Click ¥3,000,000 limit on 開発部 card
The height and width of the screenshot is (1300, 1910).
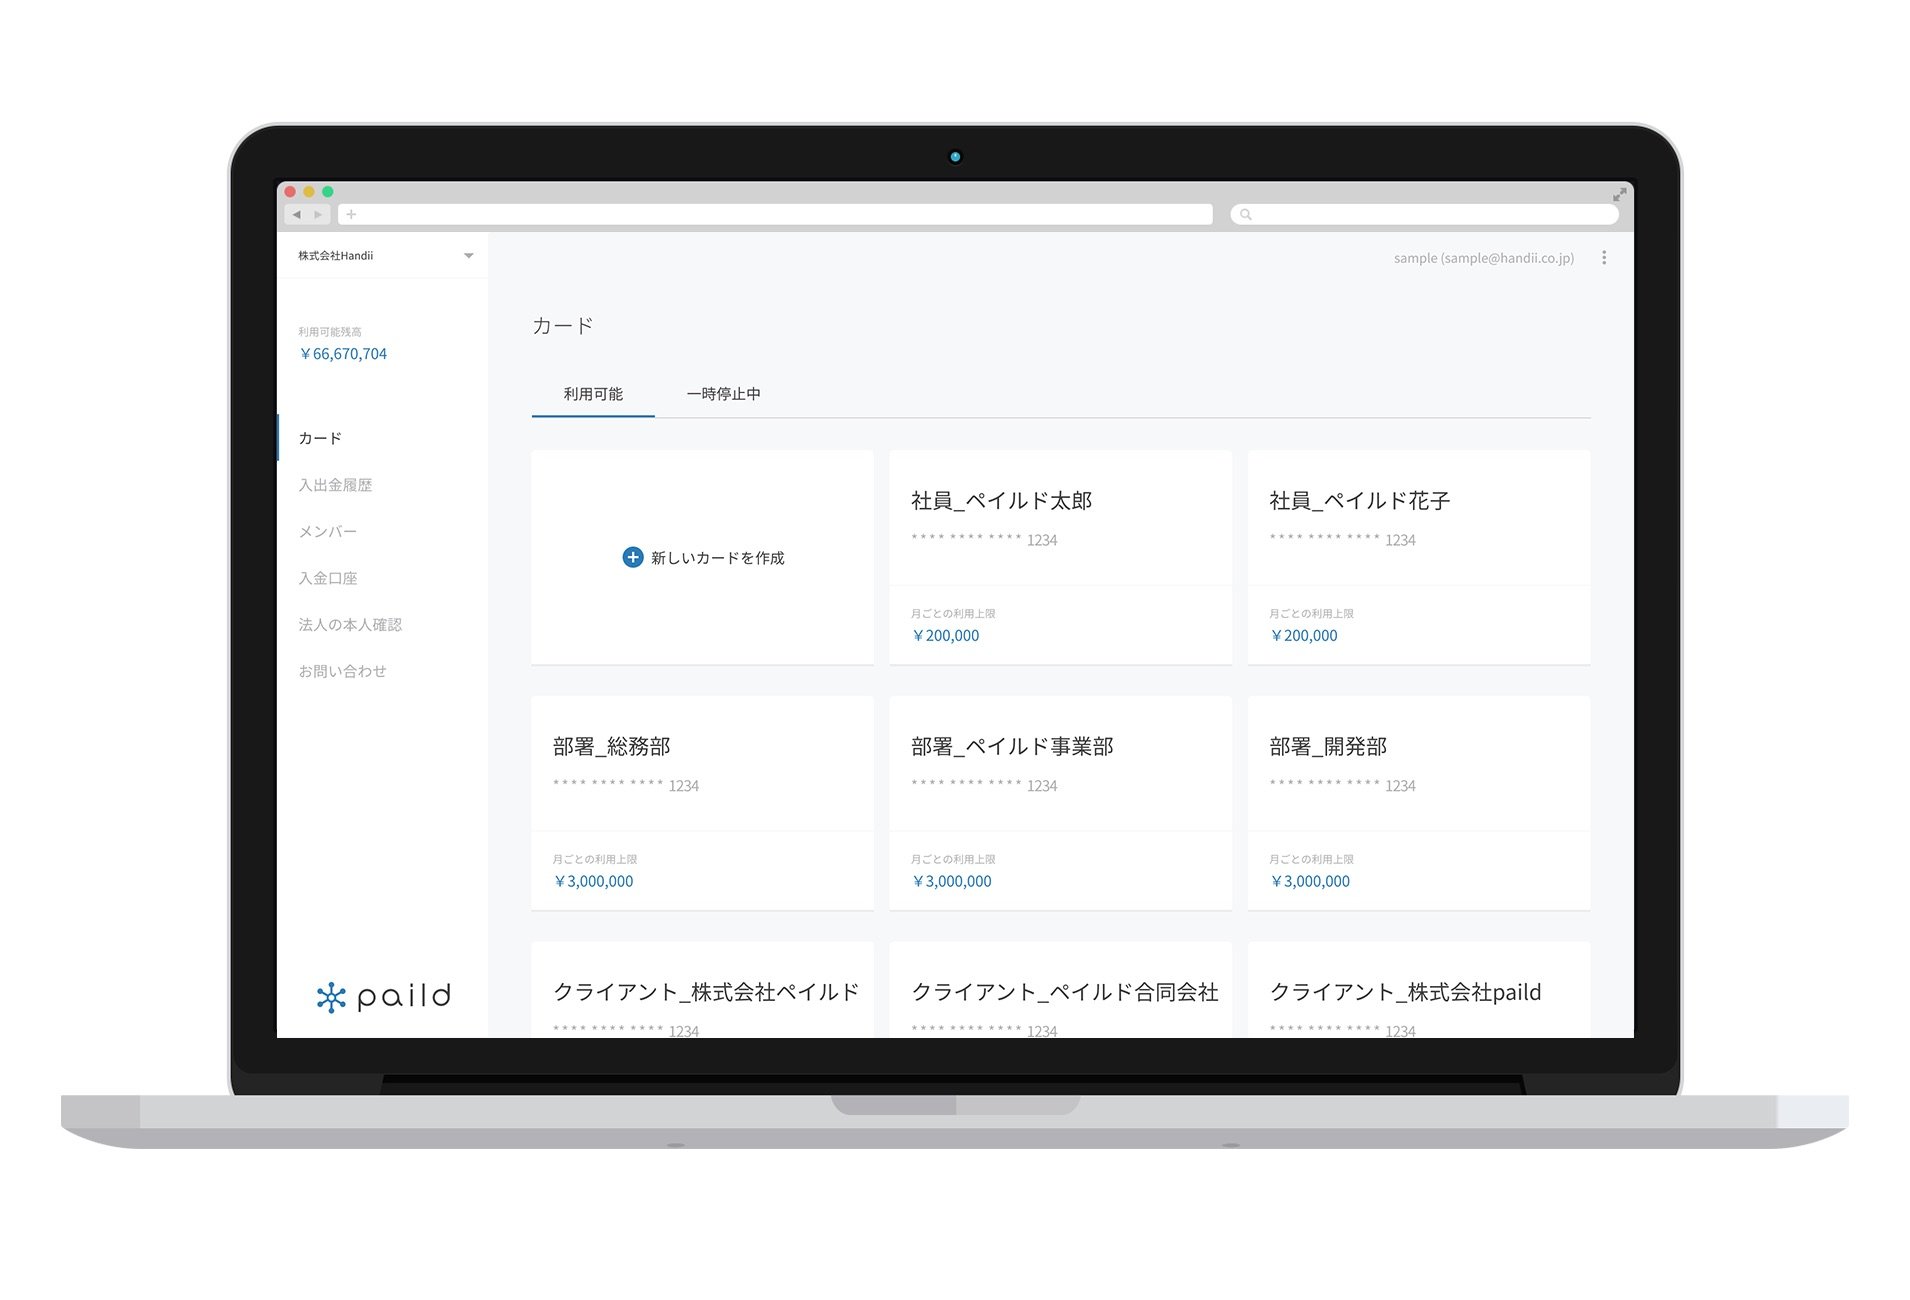[x=1309, y=882]
